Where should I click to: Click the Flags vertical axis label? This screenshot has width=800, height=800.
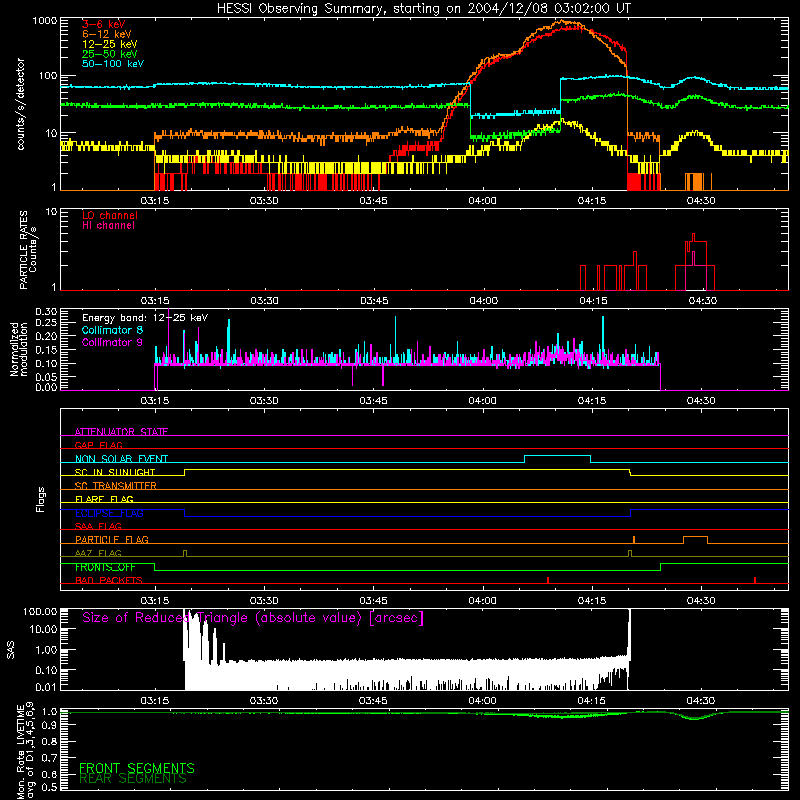click(x=40, y=499)
